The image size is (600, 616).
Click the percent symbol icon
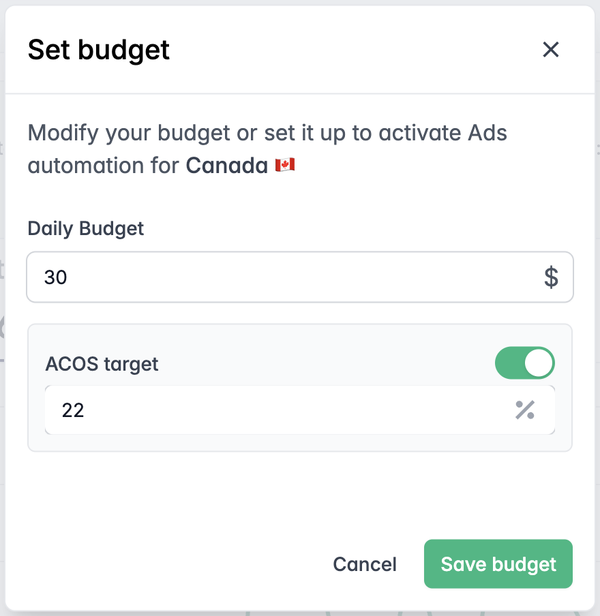[x=525, y=410]
